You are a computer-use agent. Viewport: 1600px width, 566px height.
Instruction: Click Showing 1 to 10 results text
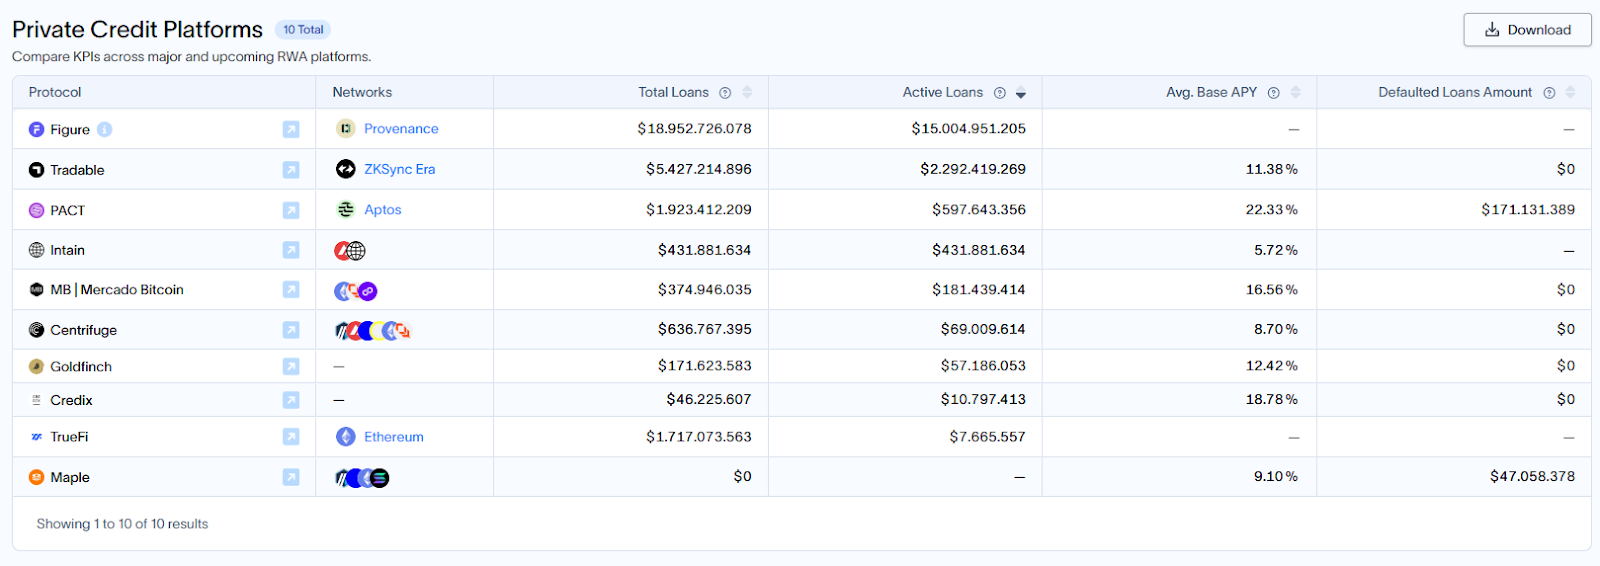point(122,524)
